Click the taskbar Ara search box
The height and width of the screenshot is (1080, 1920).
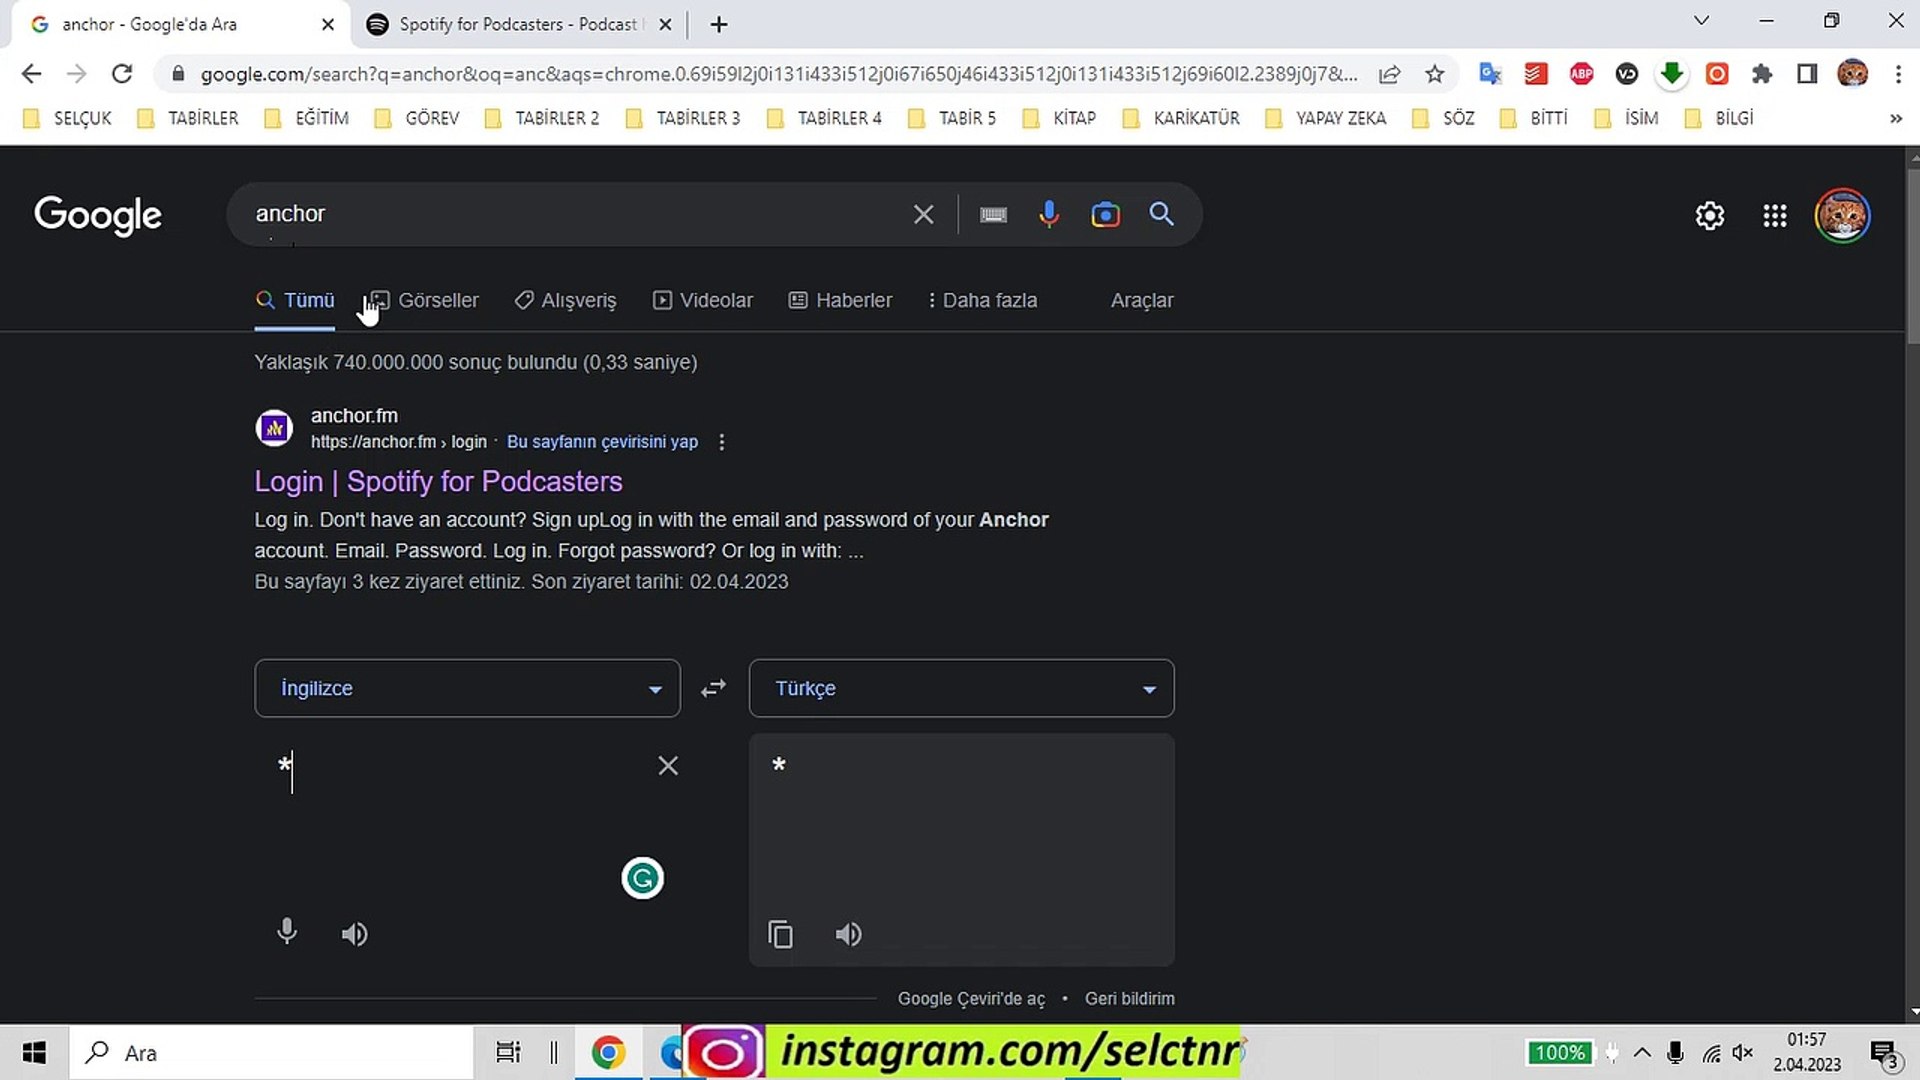(x=271, y=1052)
